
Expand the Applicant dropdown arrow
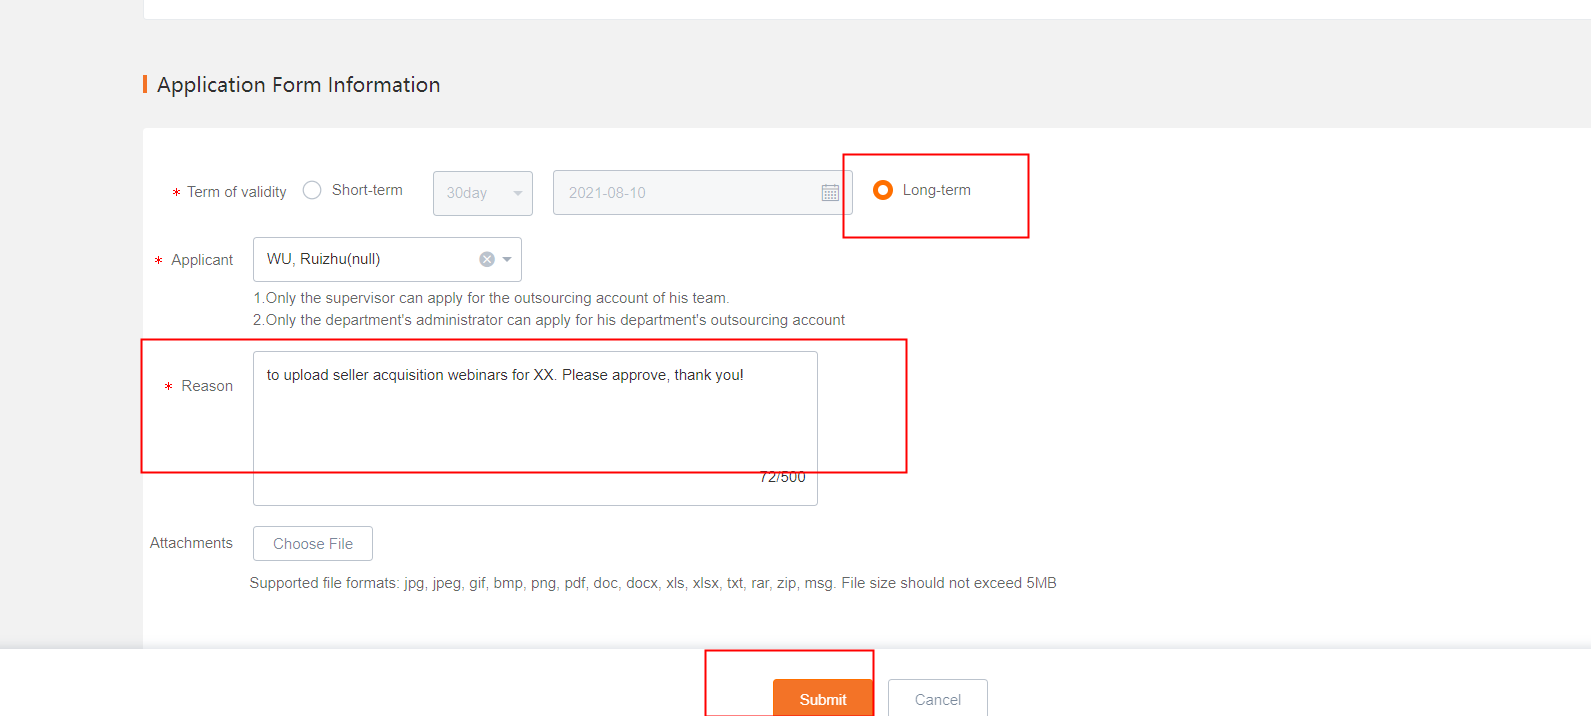pos(508,259)
